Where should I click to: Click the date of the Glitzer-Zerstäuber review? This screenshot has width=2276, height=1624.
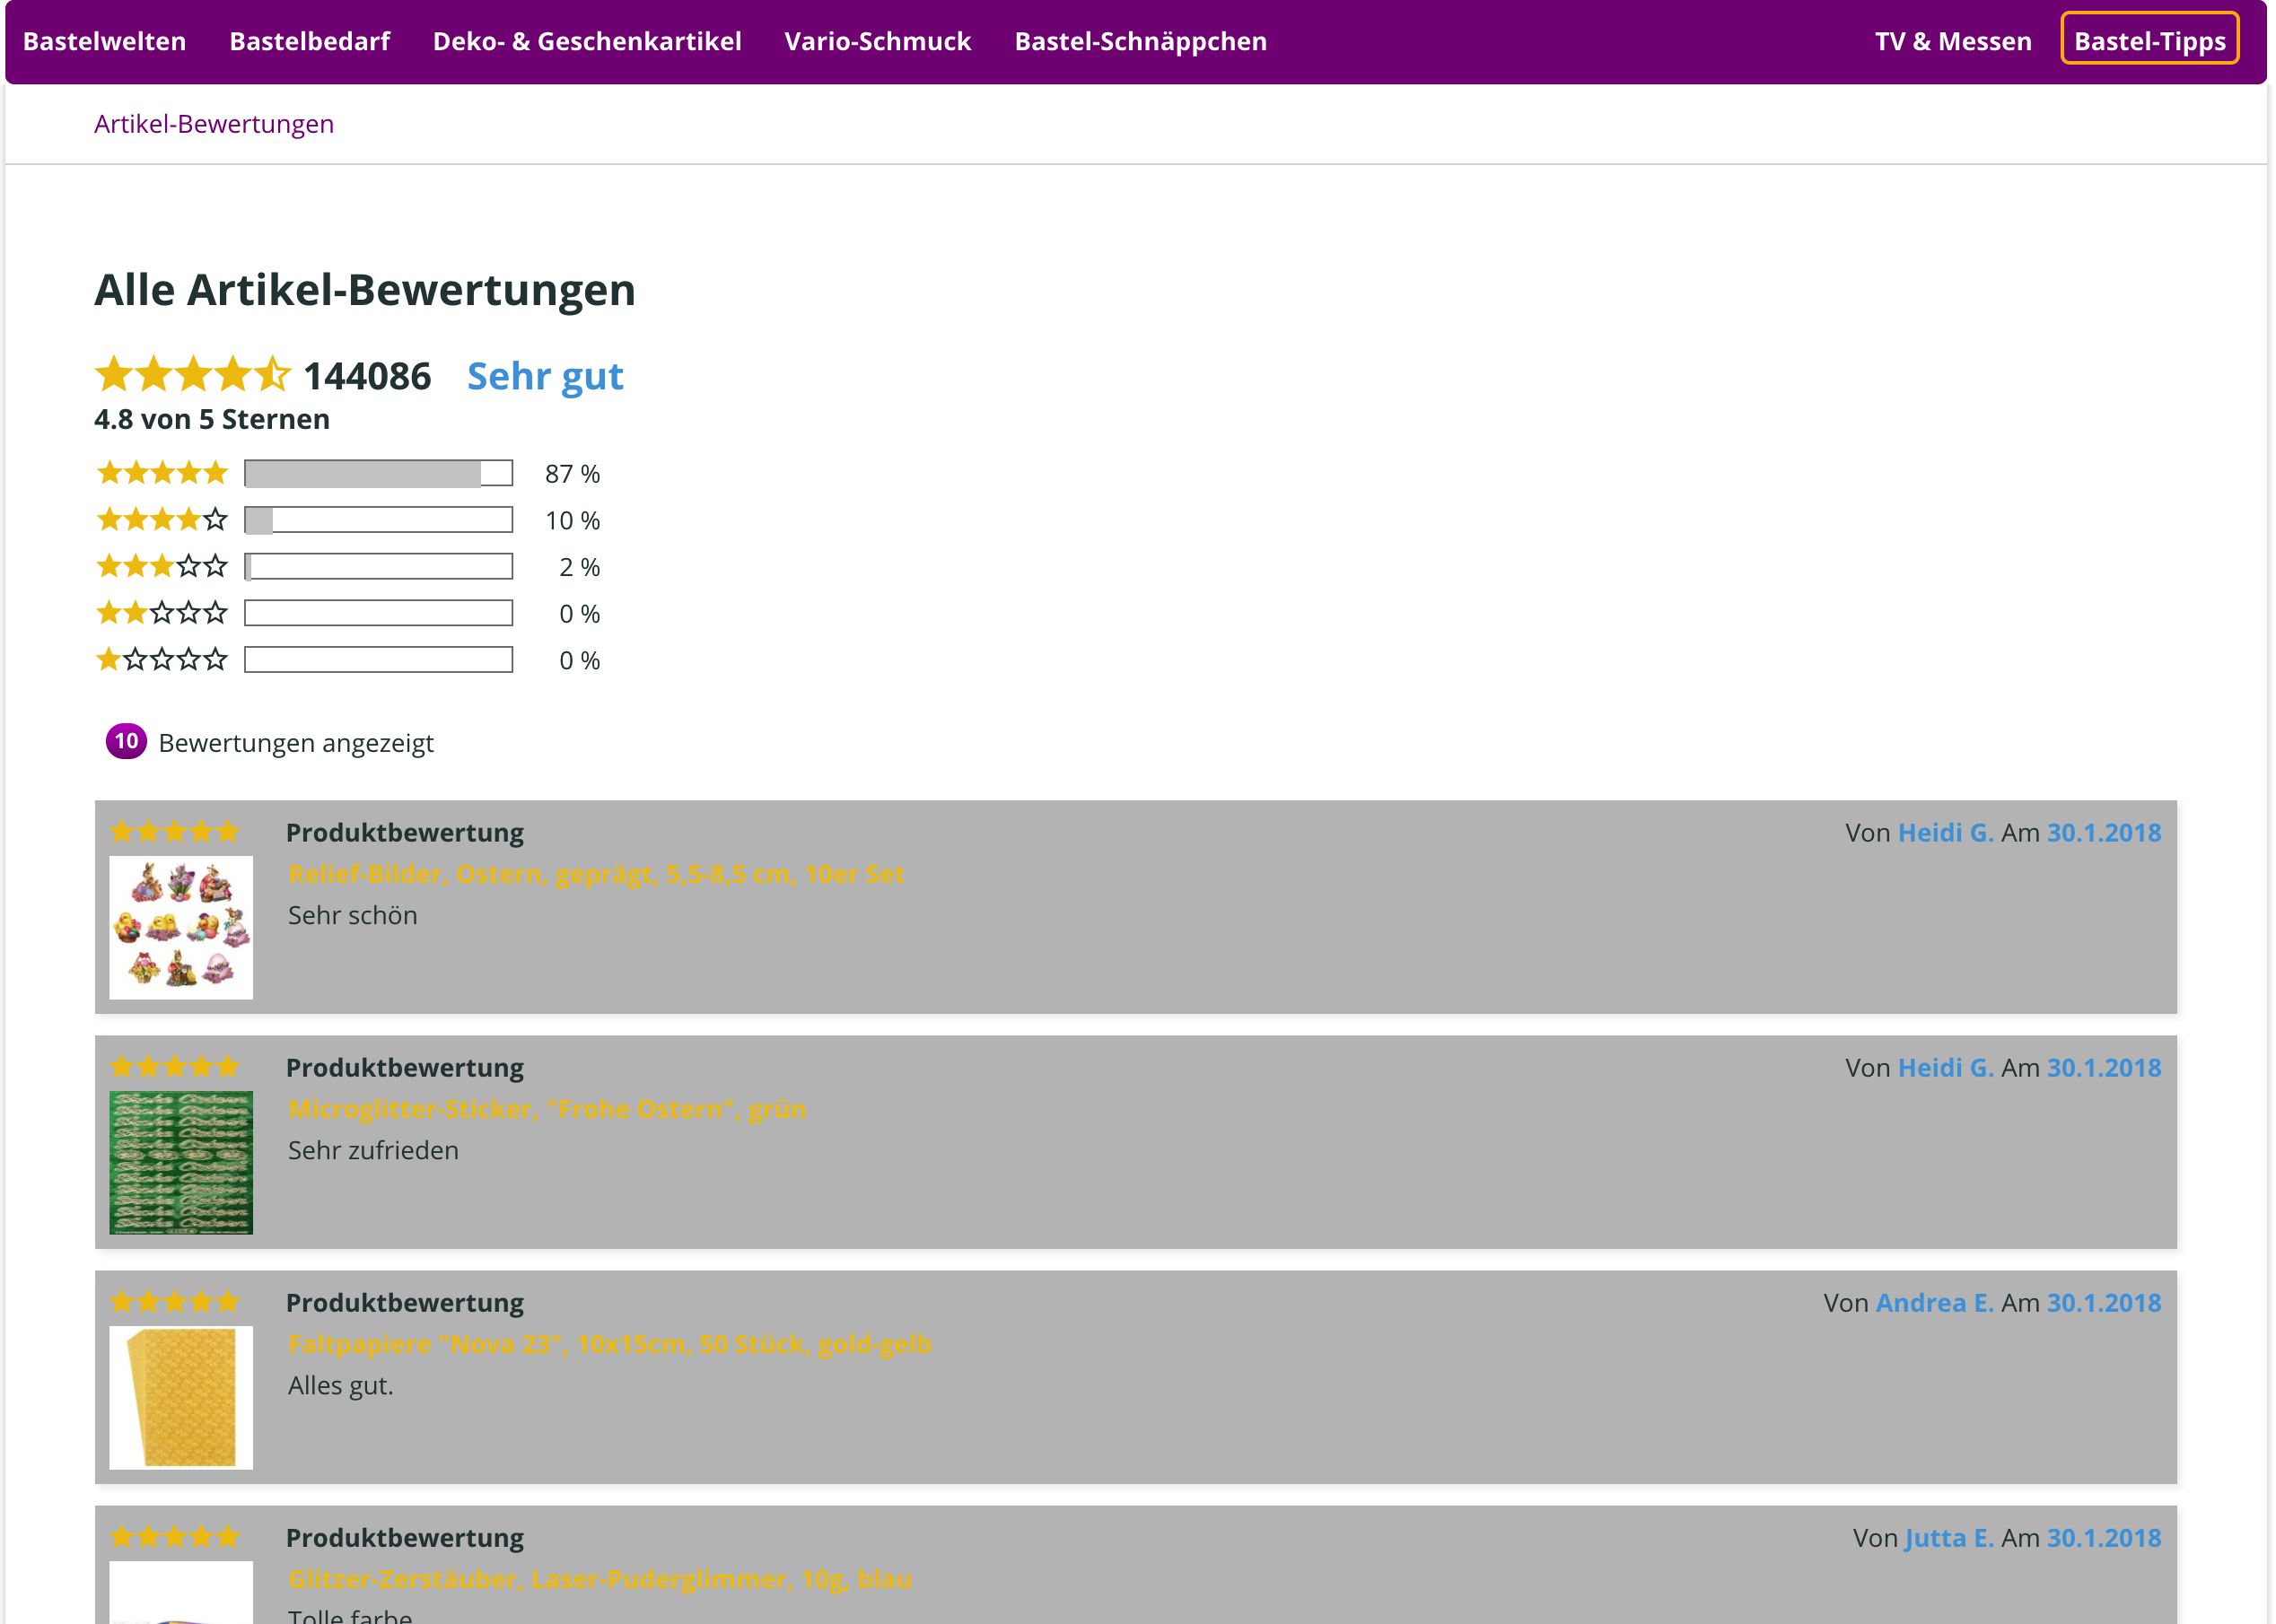point(2104,1537)
